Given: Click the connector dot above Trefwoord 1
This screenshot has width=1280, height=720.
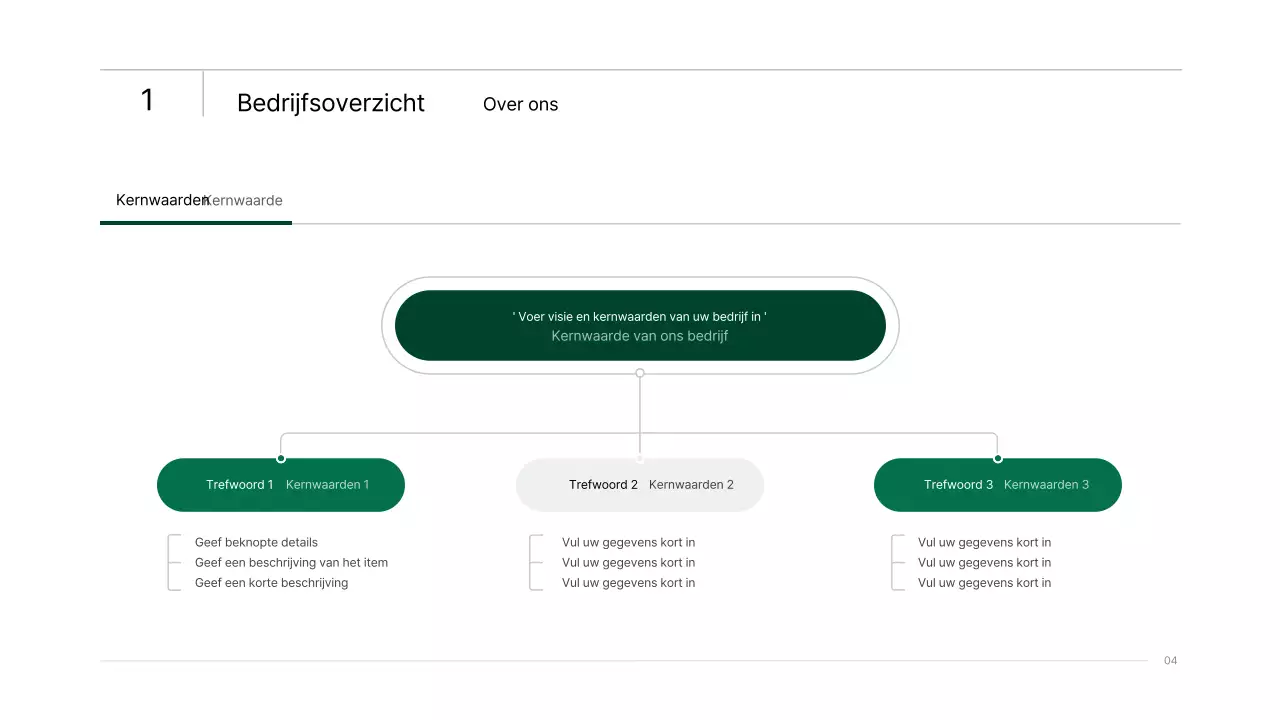Looking at the screenshot, I should 283,458.
